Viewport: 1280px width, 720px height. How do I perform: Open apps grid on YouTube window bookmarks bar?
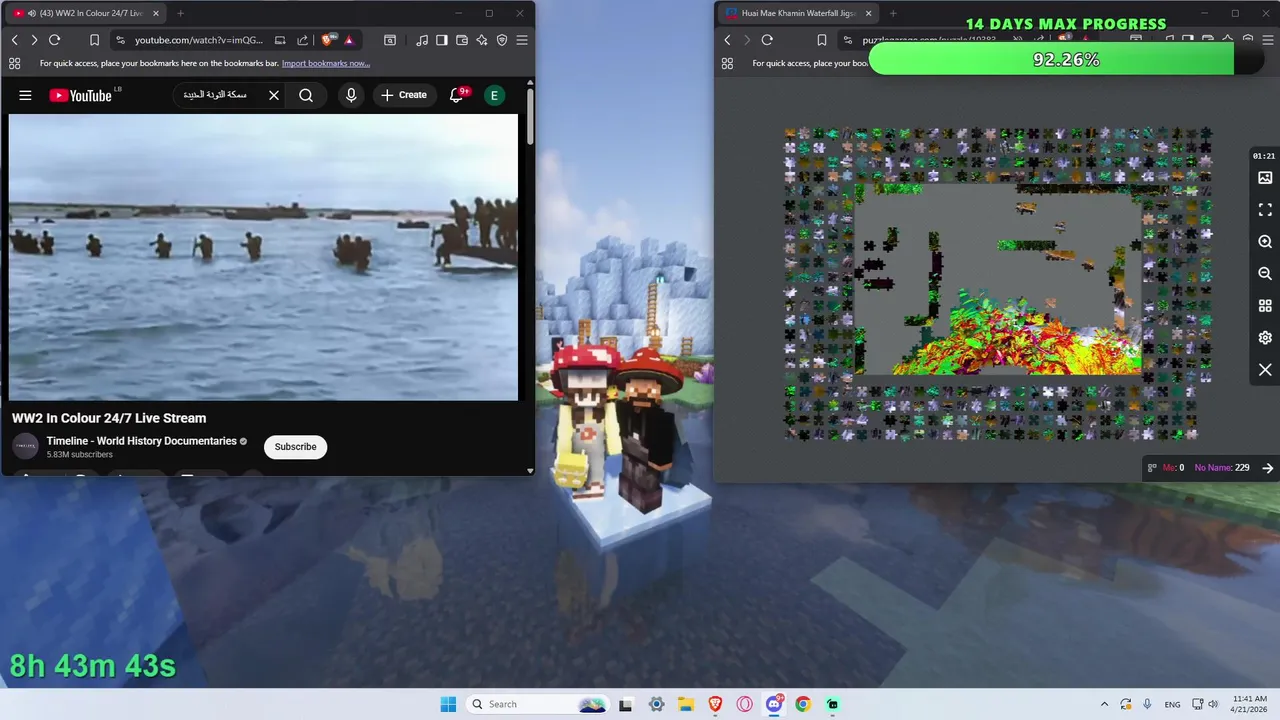coord(14,63)
